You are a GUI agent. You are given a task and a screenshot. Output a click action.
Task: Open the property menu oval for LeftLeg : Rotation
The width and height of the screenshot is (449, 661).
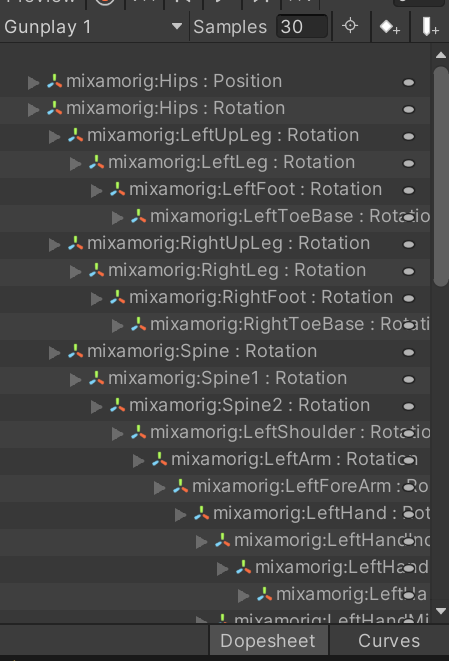409,163
